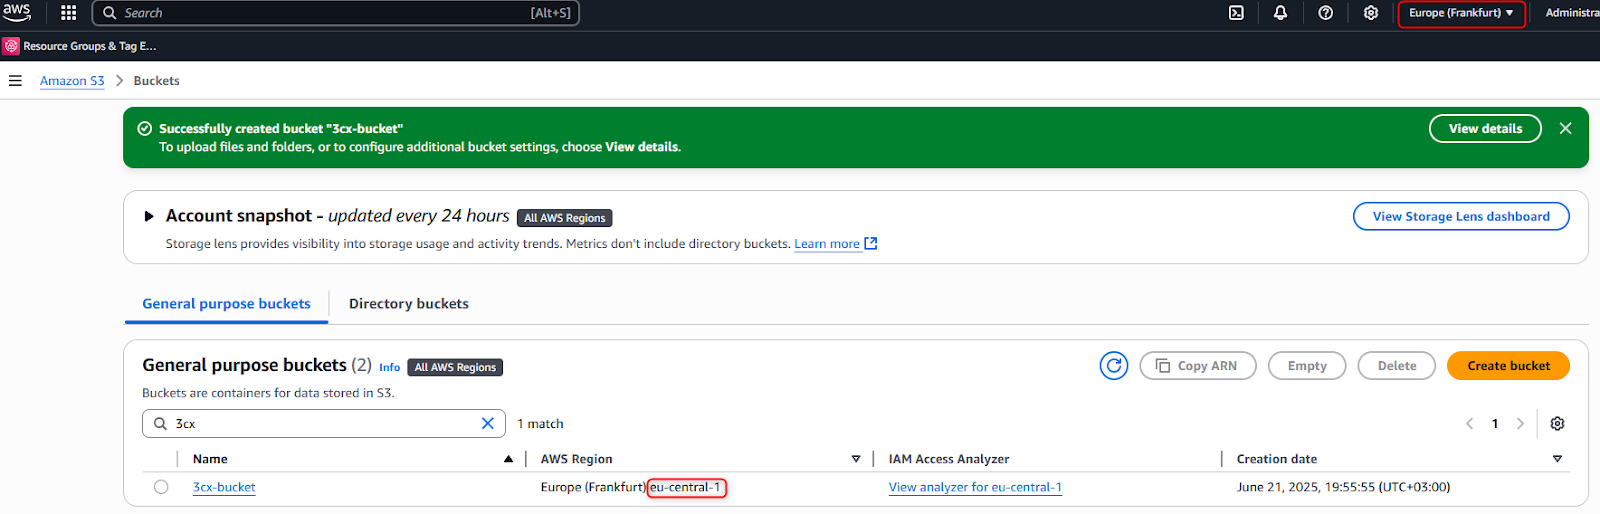The height and width of the screenshot is (514, 1600).
Task: Refresh the buckets list
Action: 1114,366
